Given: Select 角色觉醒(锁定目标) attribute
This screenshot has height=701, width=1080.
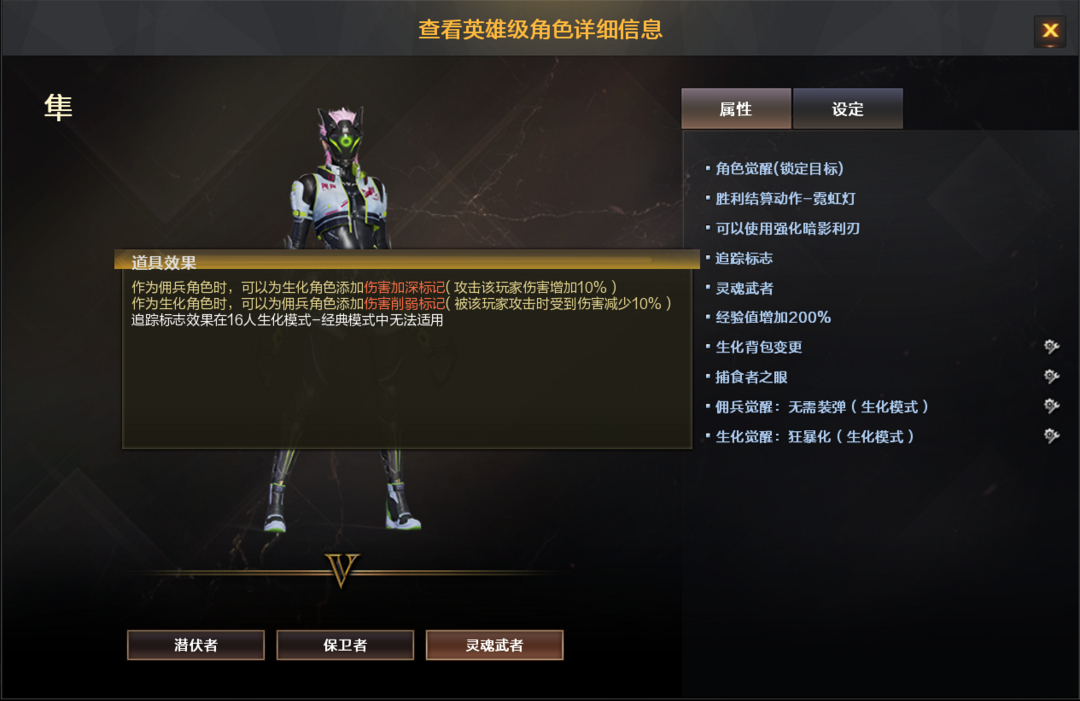Looking at the screenshot, I should 779,169.
